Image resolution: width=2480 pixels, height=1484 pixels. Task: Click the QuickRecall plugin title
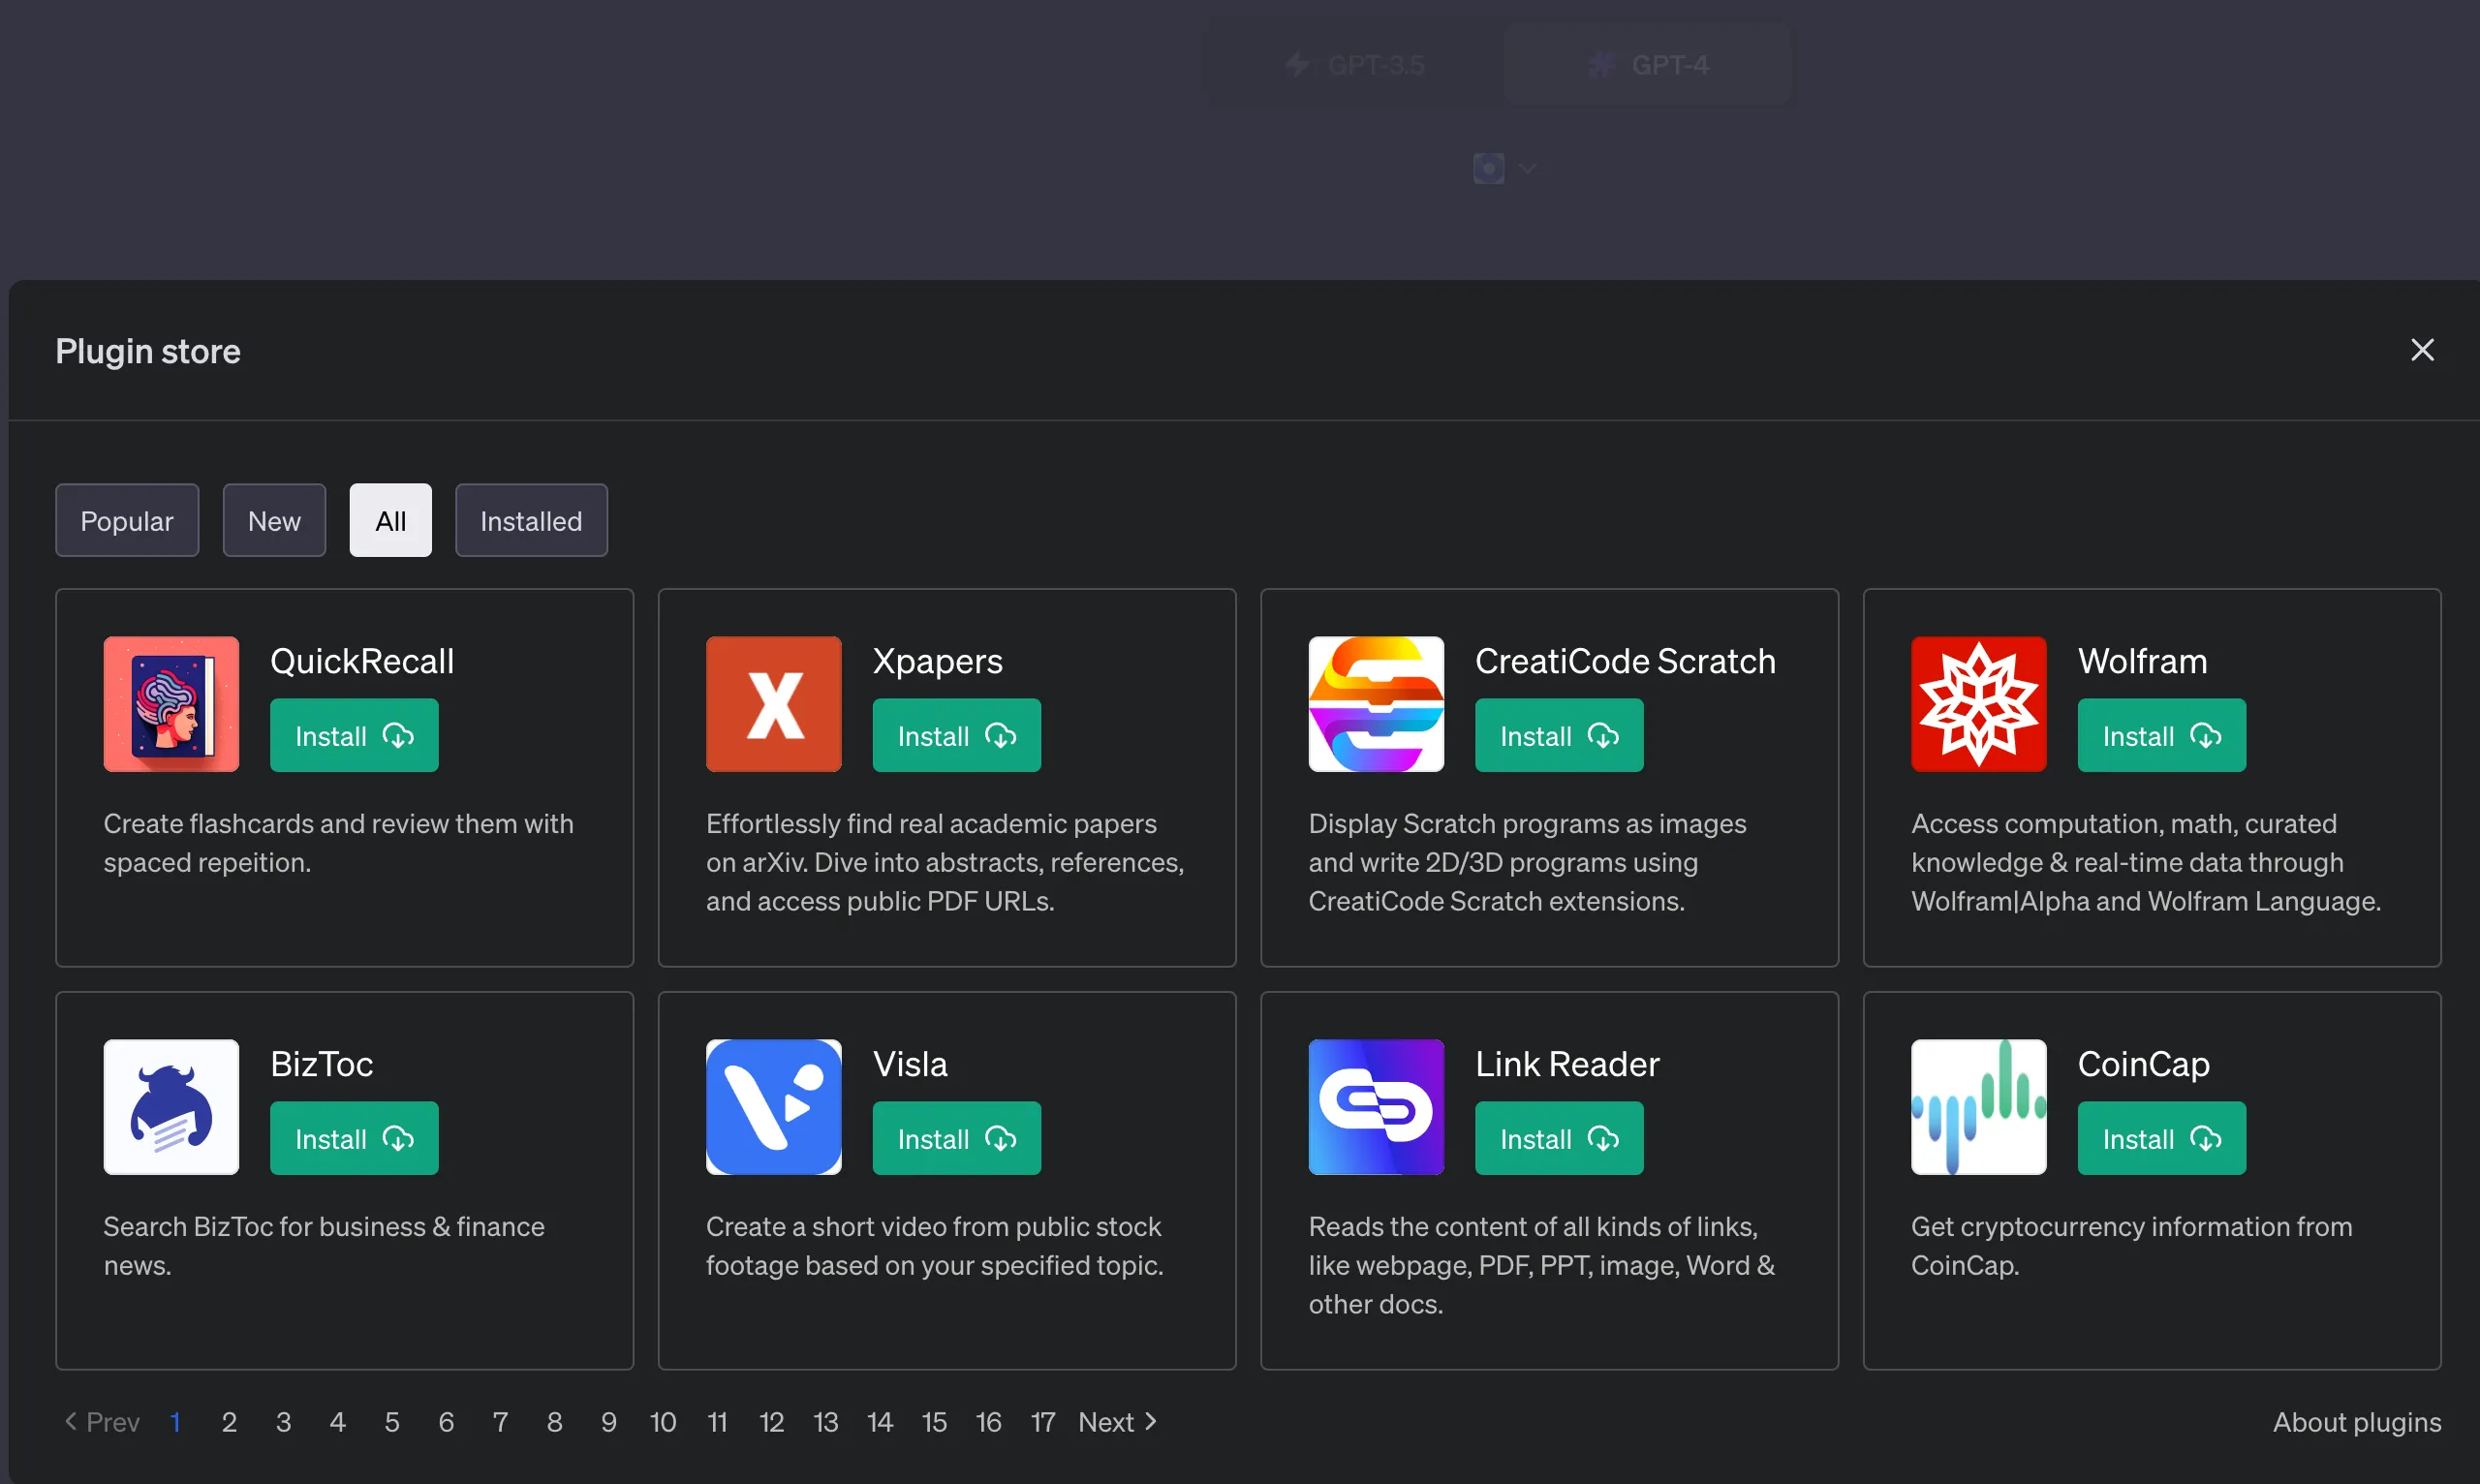tap(362, 662)
